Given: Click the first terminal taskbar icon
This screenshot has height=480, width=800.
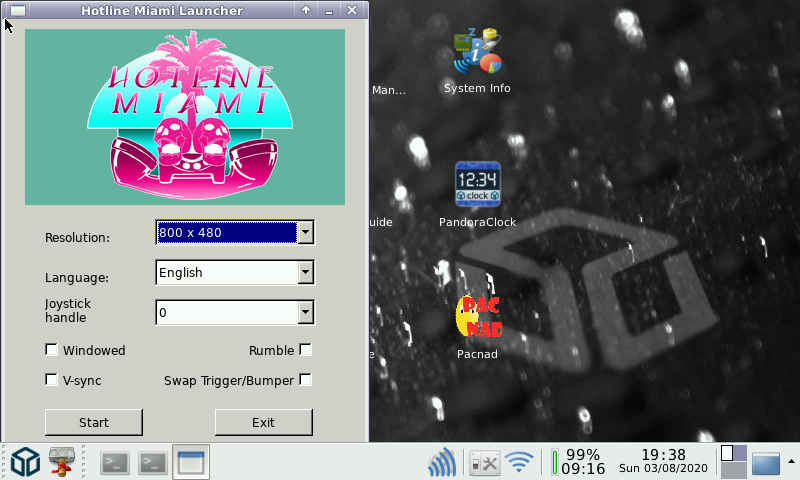Looking at the screenshot, I should (x=116, y=462).
